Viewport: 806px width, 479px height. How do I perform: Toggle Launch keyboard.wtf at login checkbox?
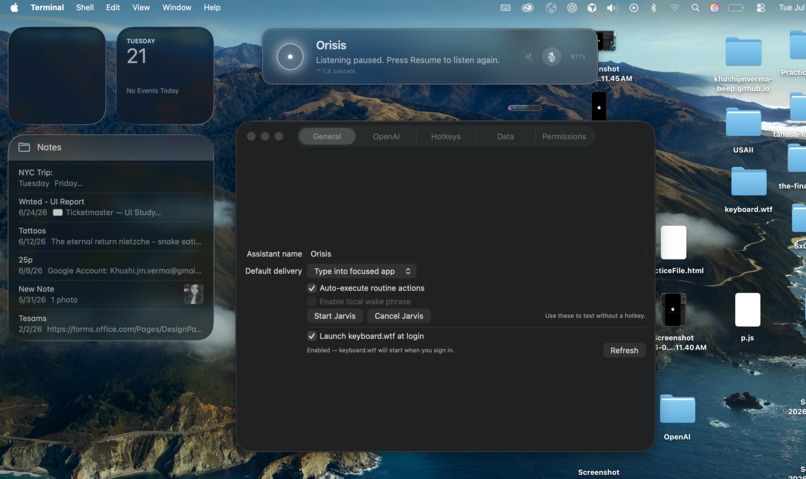312,336
